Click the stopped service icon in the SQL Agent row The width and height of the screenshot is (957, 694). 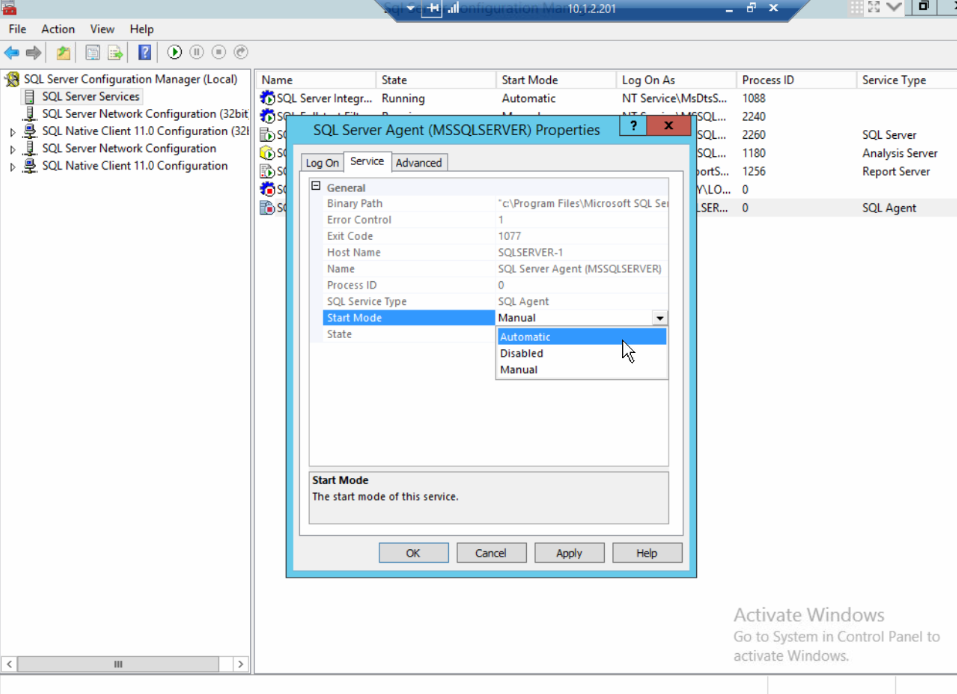267,208
